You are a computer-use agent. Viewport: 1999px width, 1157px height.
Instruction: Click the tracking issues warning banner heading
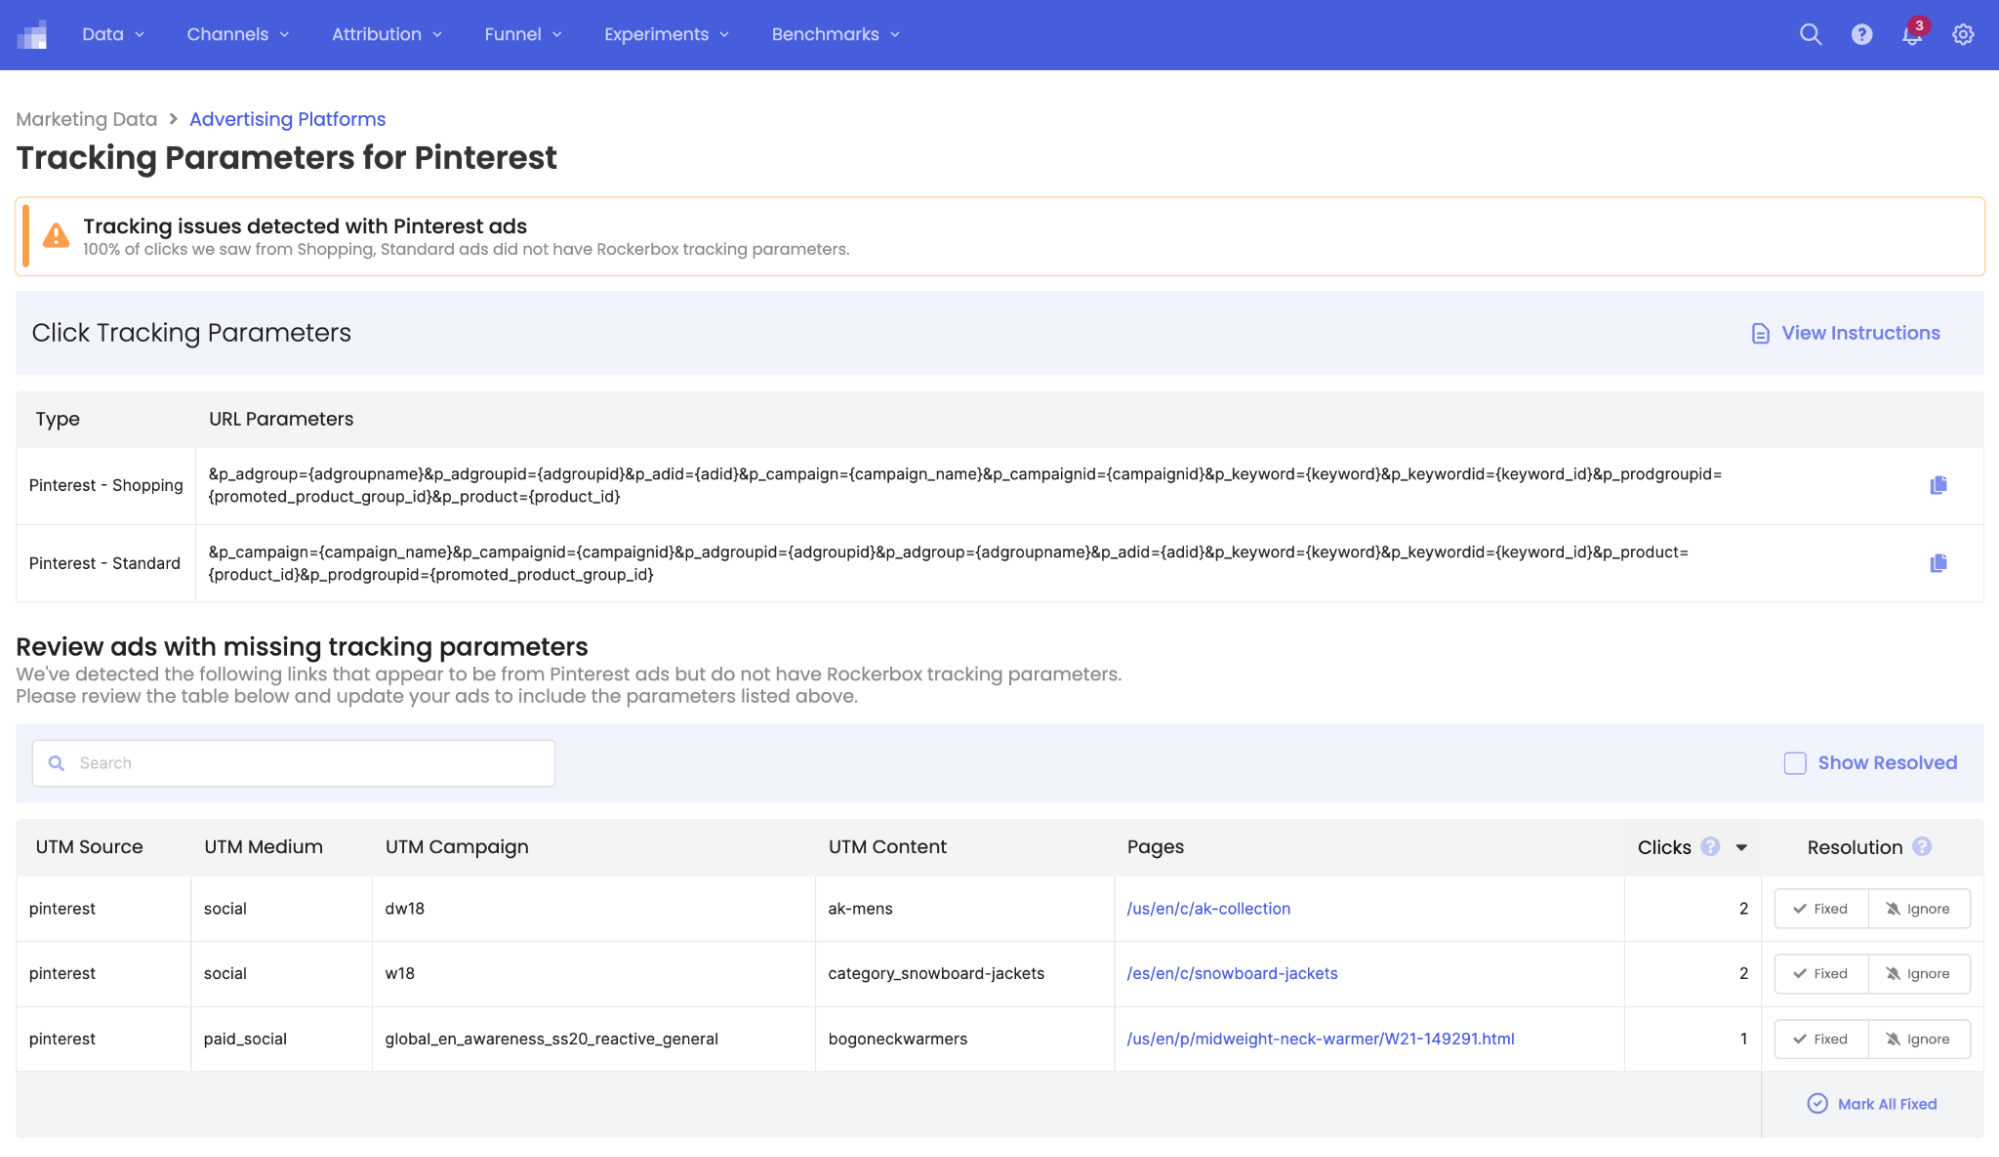pyautogui.click(x=305, y=226)
